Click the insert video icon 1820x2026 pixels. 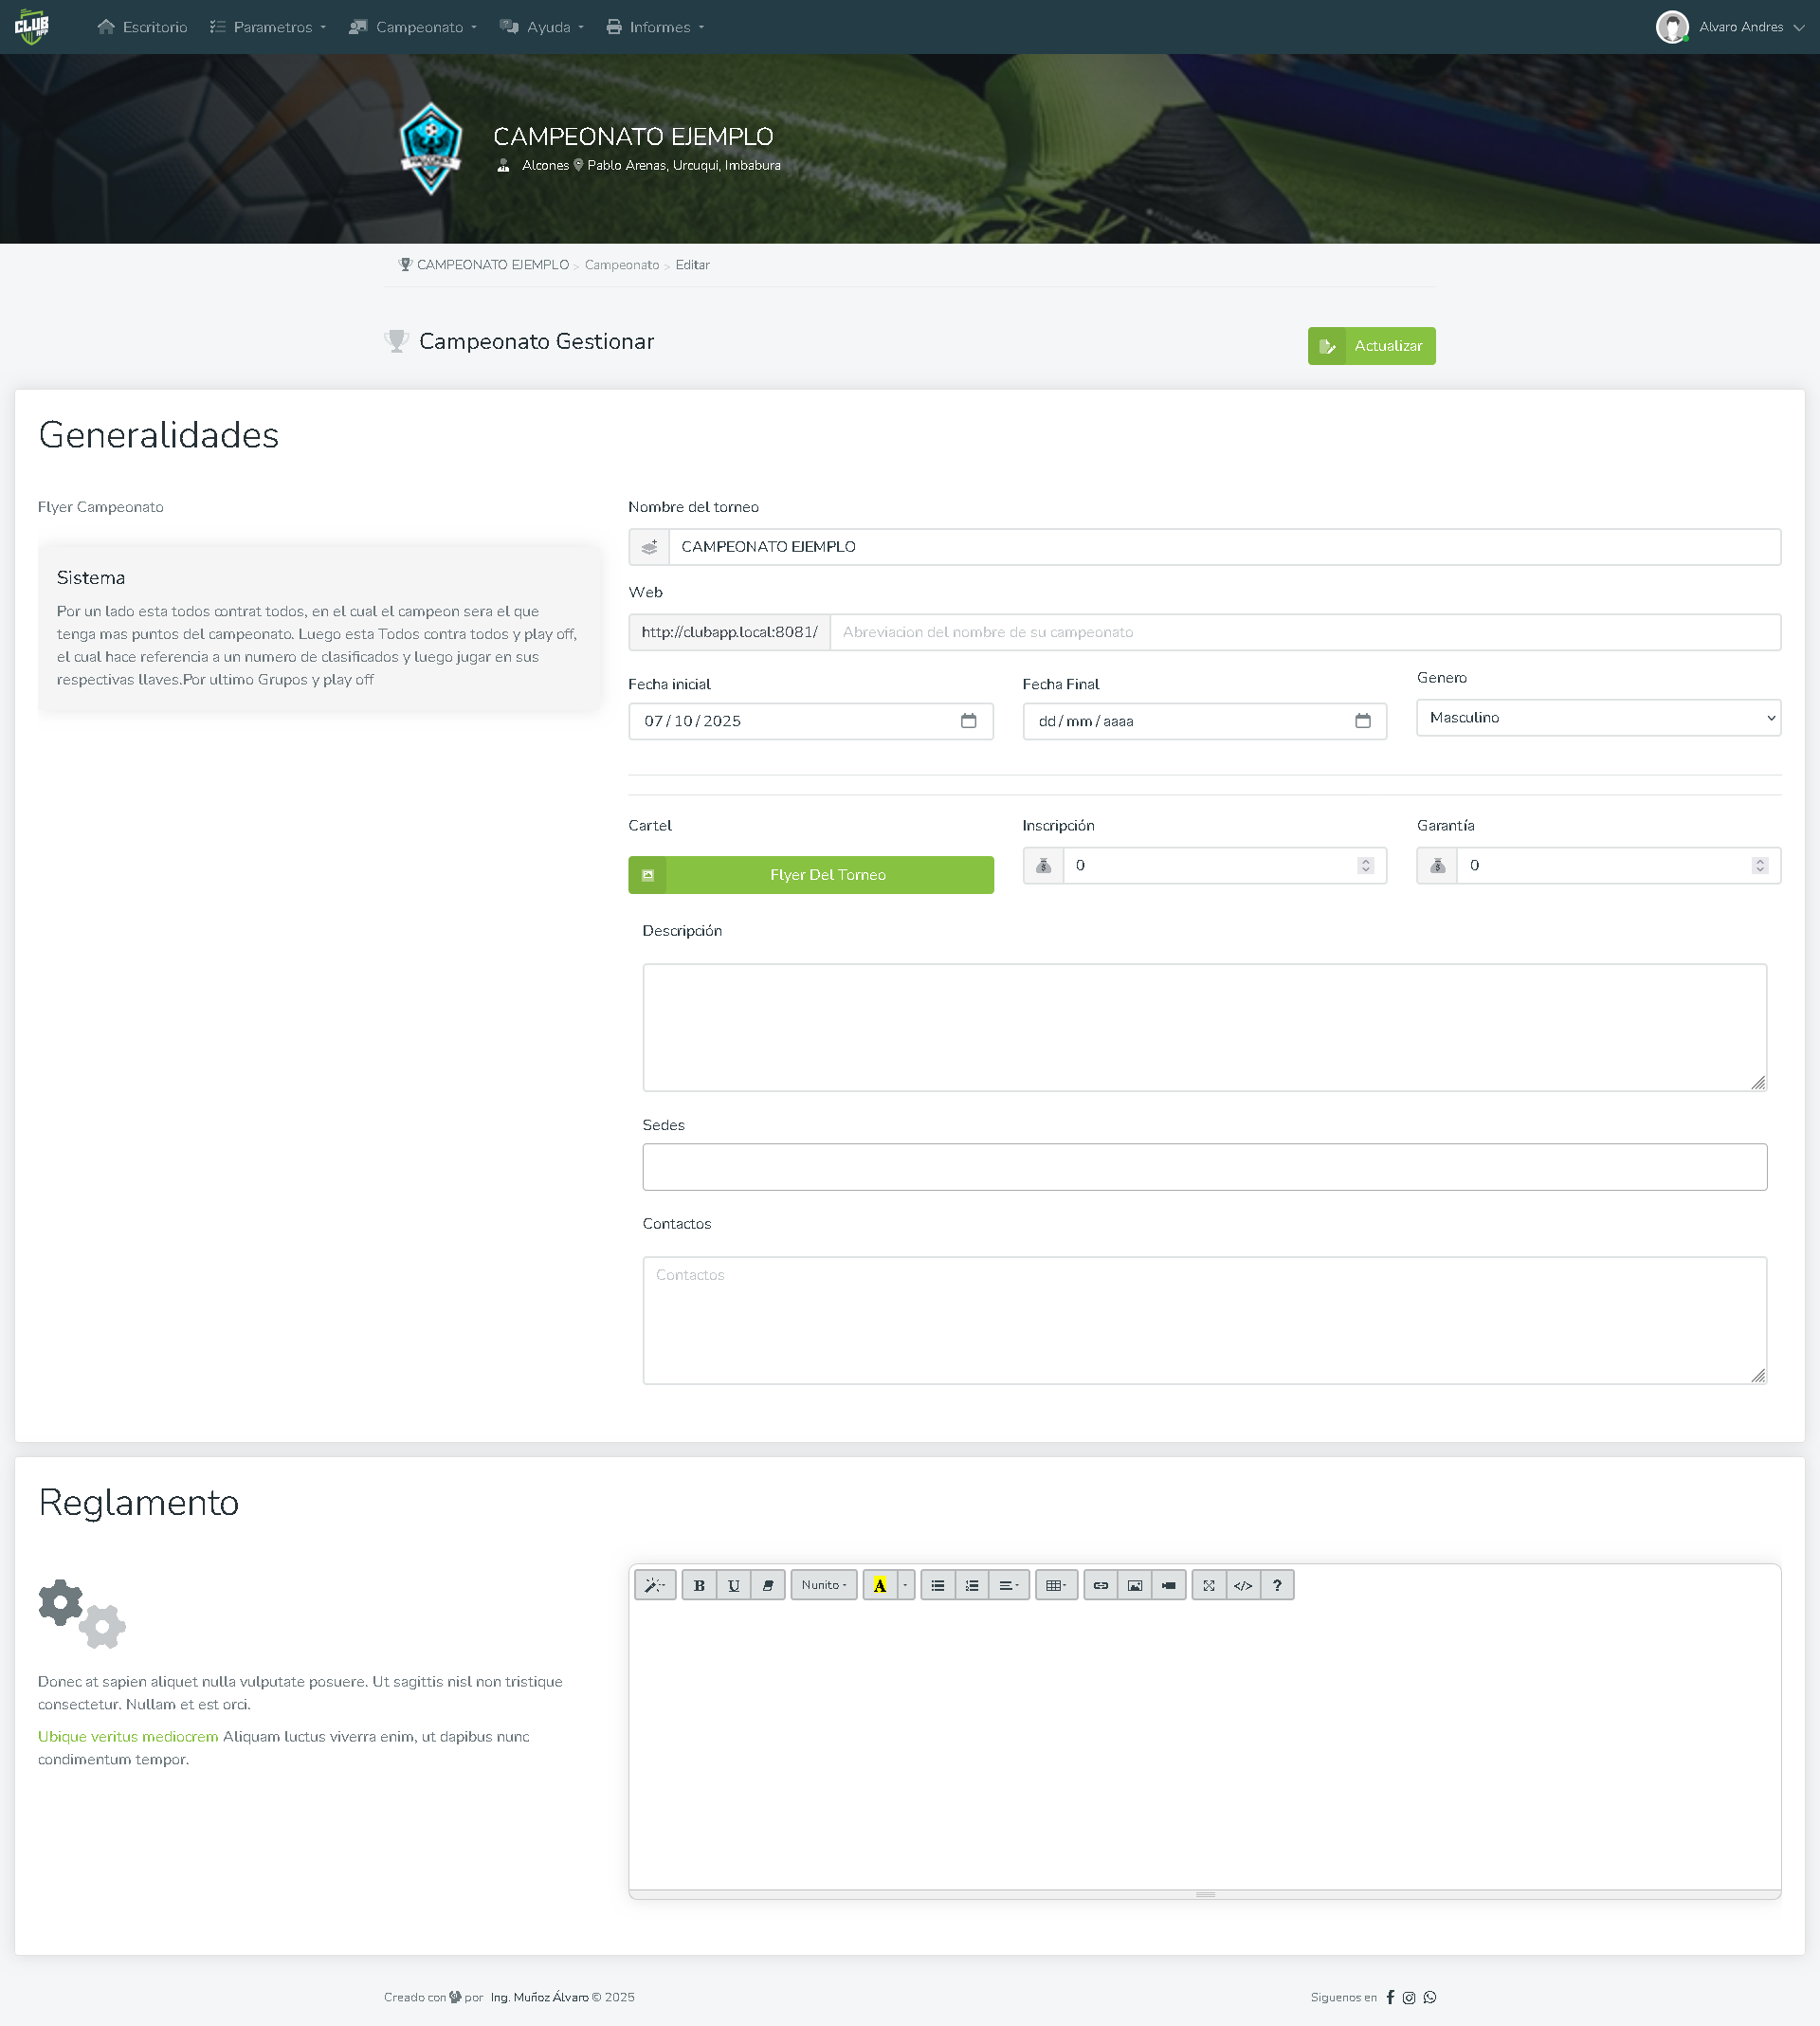coord(1168,1585)
